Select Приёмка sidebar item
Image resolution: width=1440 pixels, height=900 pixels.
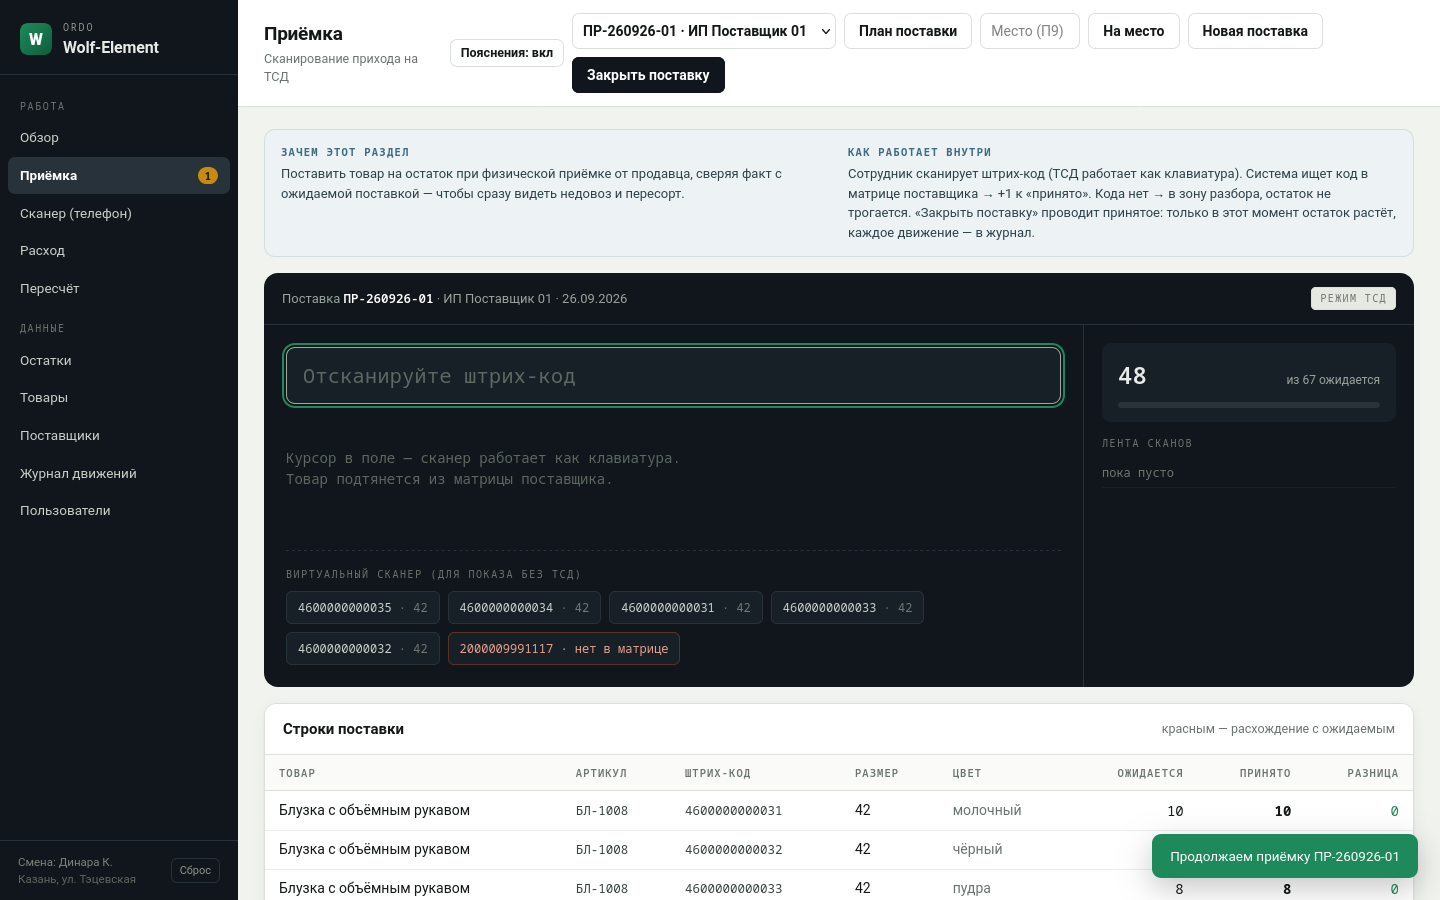pos(119,175)
